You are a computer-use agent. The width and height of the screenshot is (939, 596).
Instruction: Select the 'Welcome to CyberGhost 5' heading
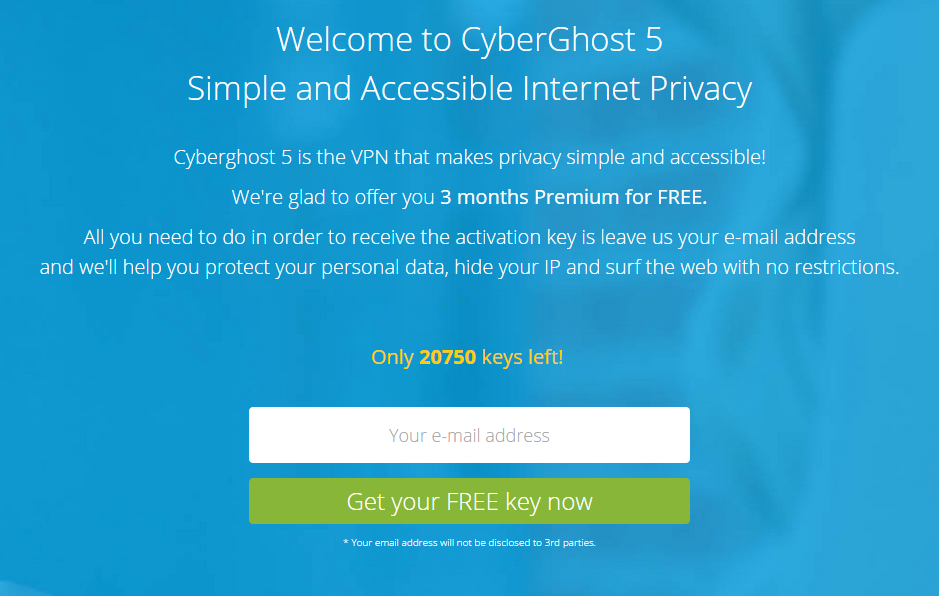point(470,40)
